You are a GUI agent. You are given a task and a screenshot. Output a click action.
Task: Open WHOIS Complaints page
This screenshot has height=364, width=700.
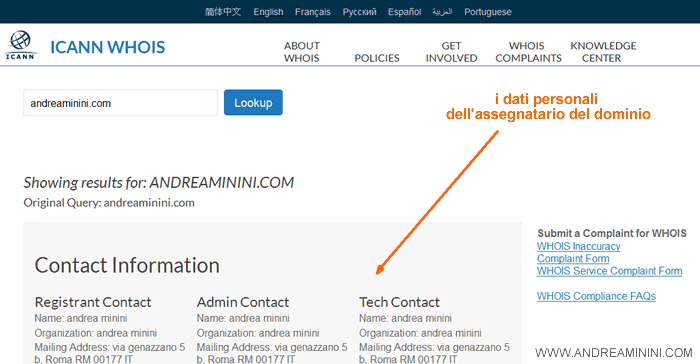529,52
